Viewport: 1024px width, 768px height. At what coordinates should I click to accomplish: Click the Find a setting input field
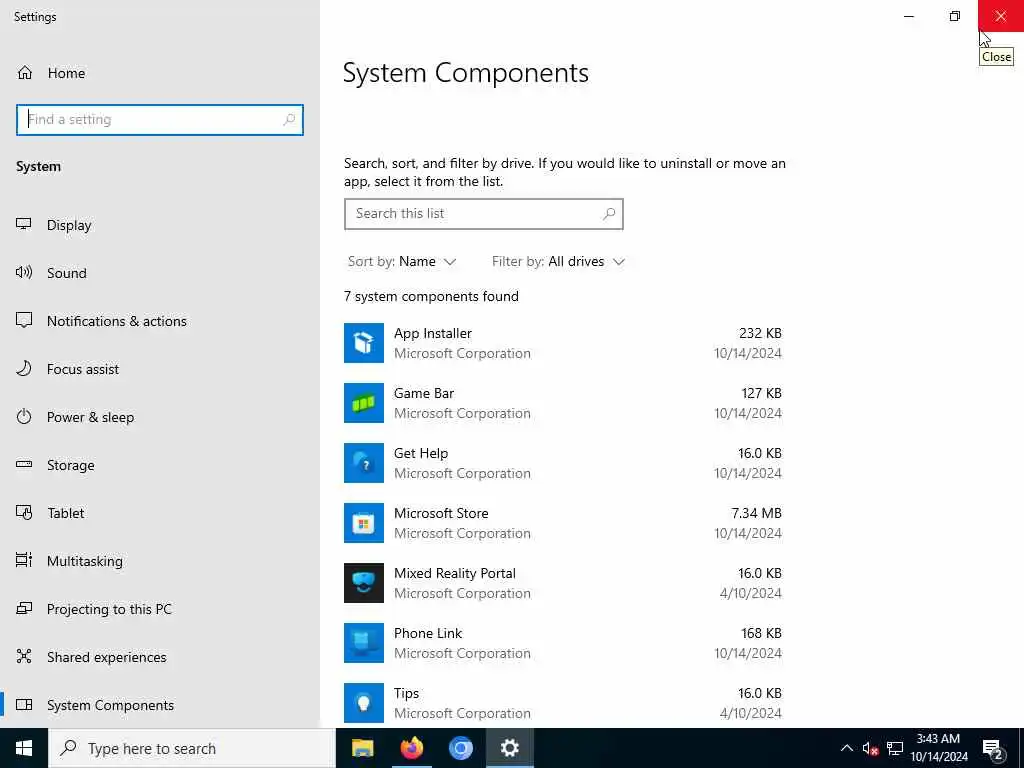pos(160,120)
